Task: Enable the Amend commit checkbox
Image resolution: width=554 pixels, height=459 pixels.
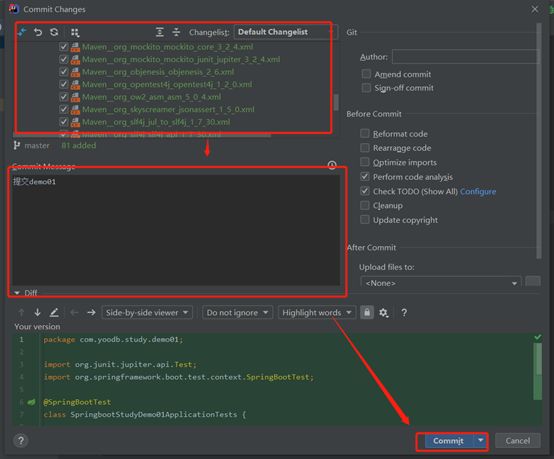Action: [x=366, y=74]
